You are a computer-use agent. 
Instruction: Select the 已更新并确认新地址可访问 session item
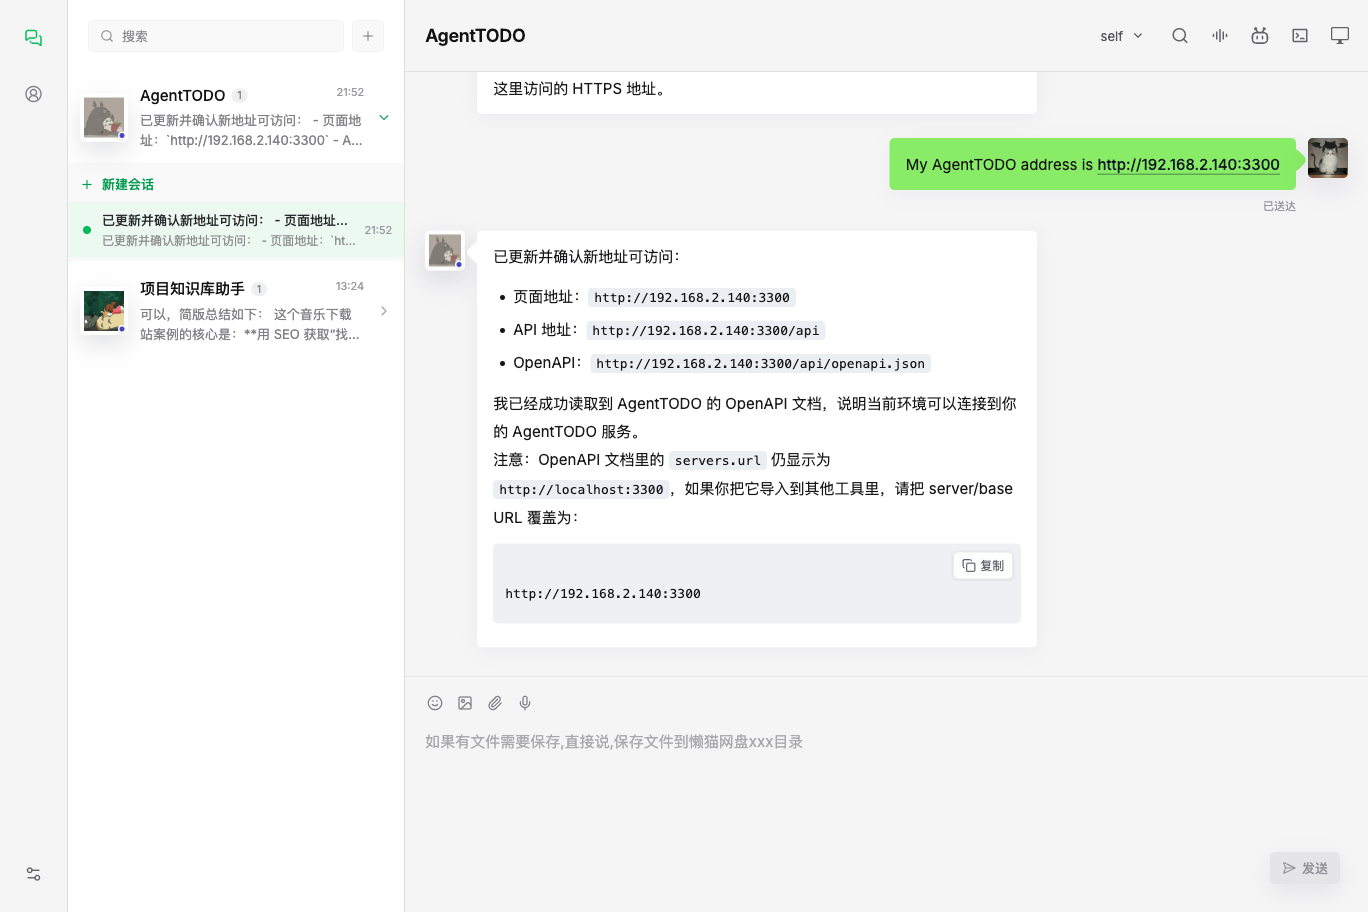(x=236, y=230)
